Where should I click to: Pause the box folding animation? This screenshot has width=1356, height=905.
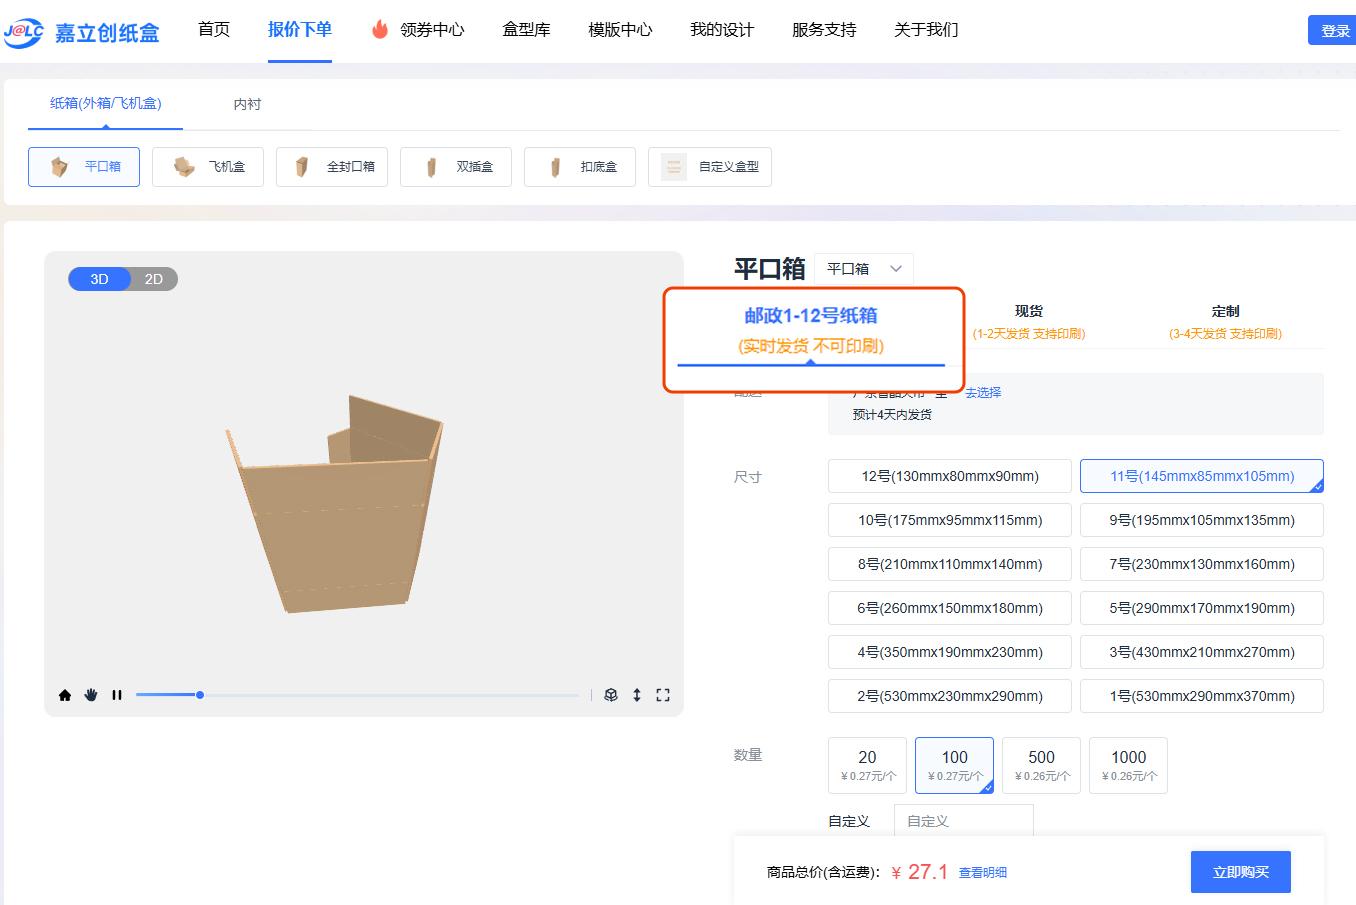pyautogui.click(x=117, y=695)
